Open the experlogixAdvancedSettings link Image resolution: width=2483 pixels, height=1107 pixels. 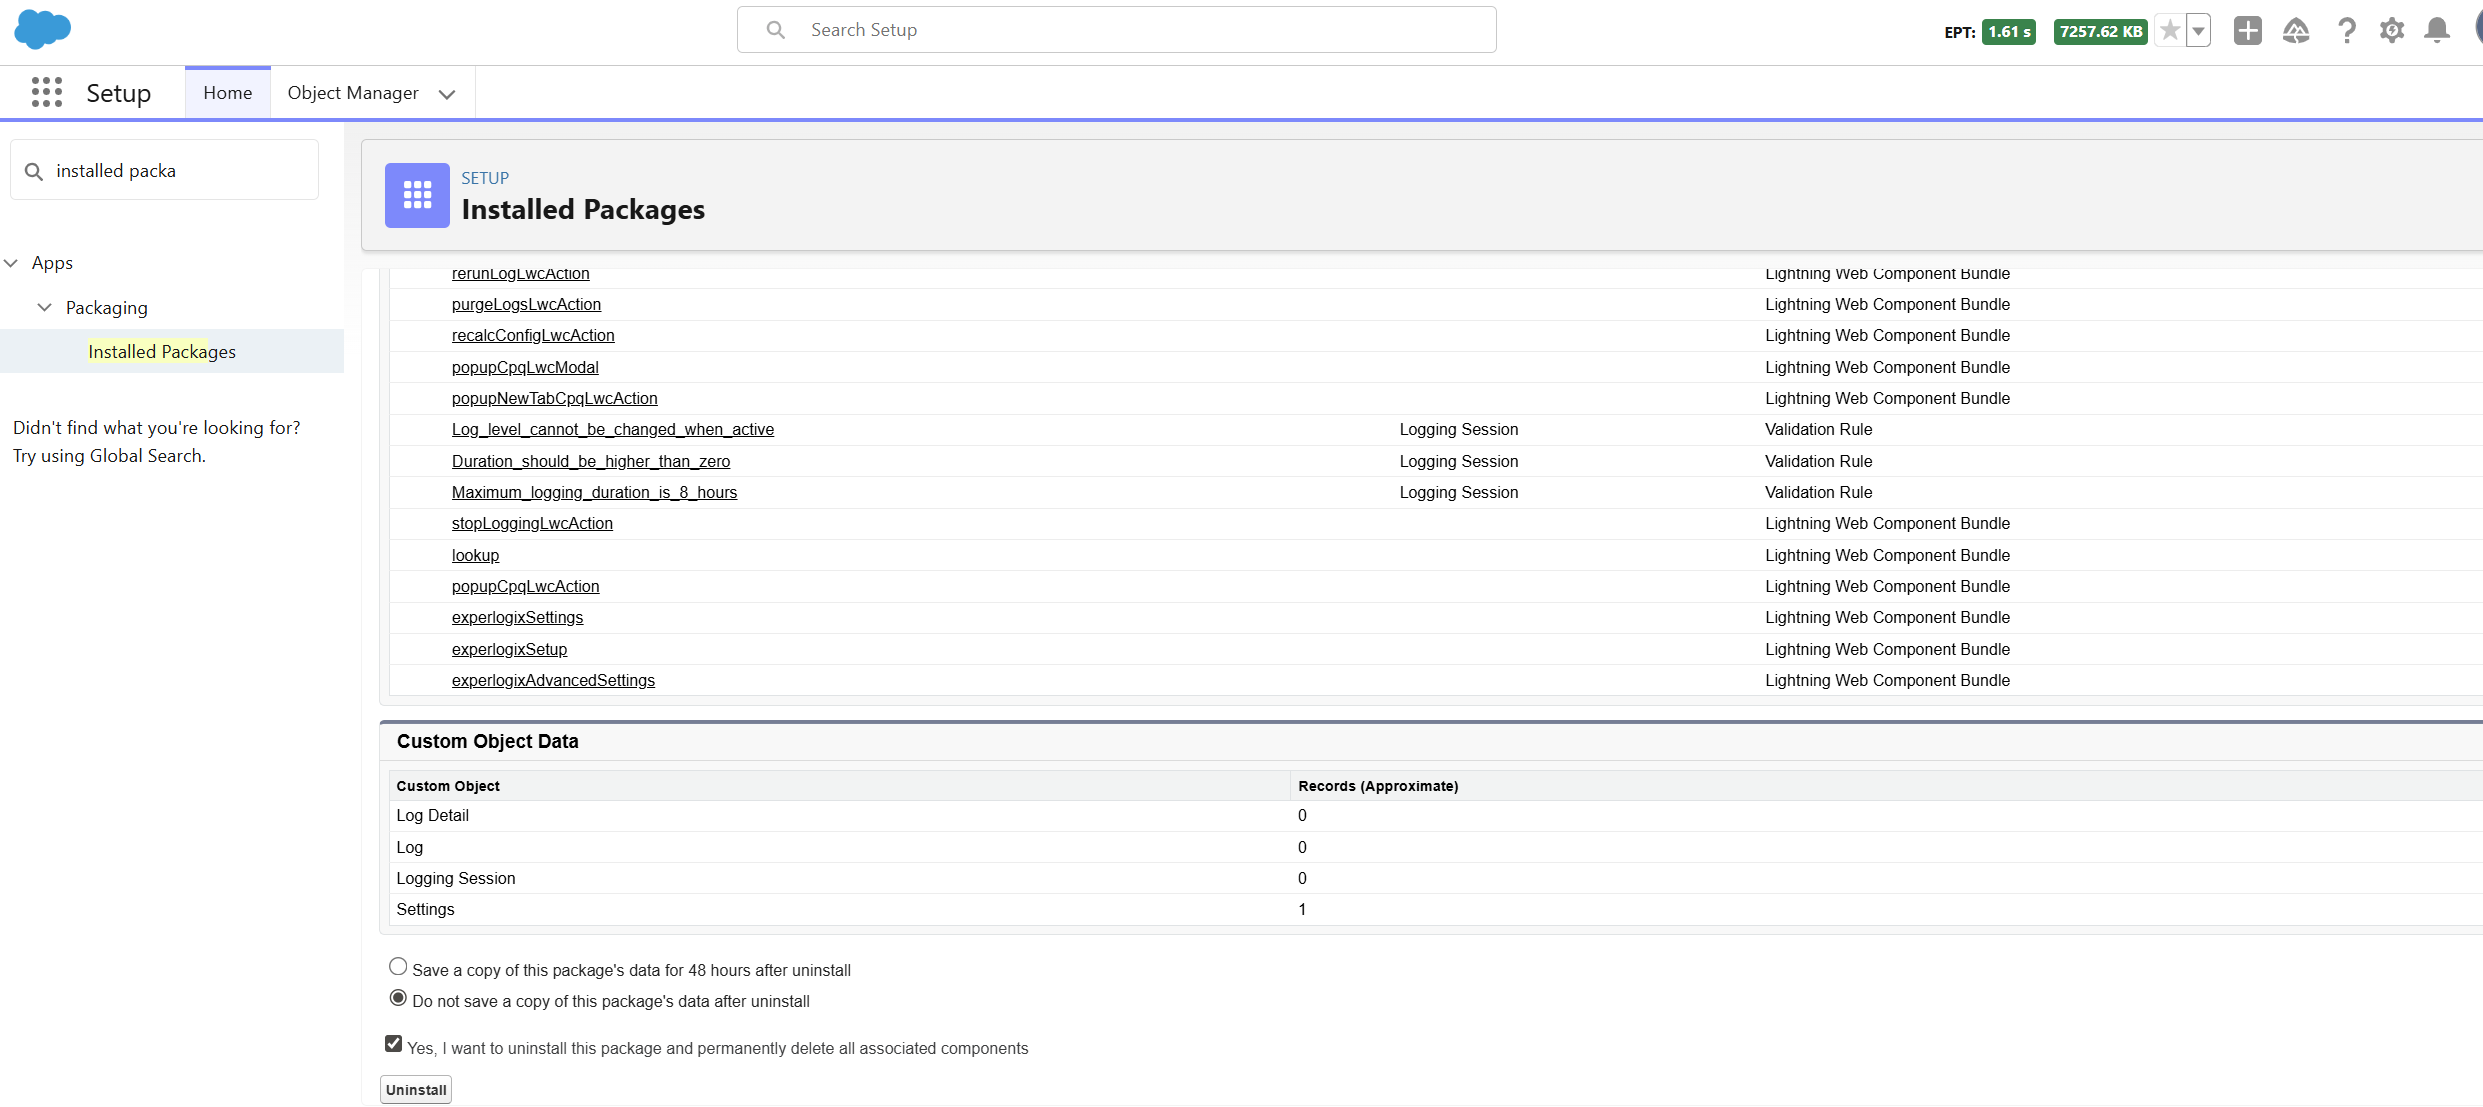pyautogui.click(x=553, y=680)
